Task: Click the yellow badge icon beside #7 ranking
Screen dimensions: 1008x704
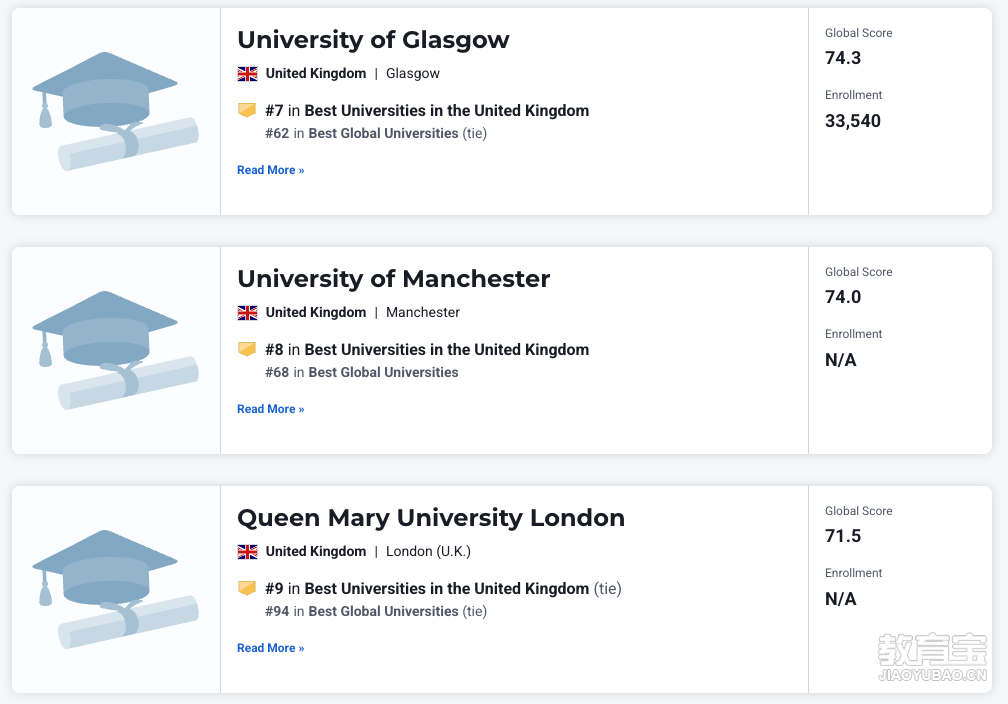Action: 247,111
